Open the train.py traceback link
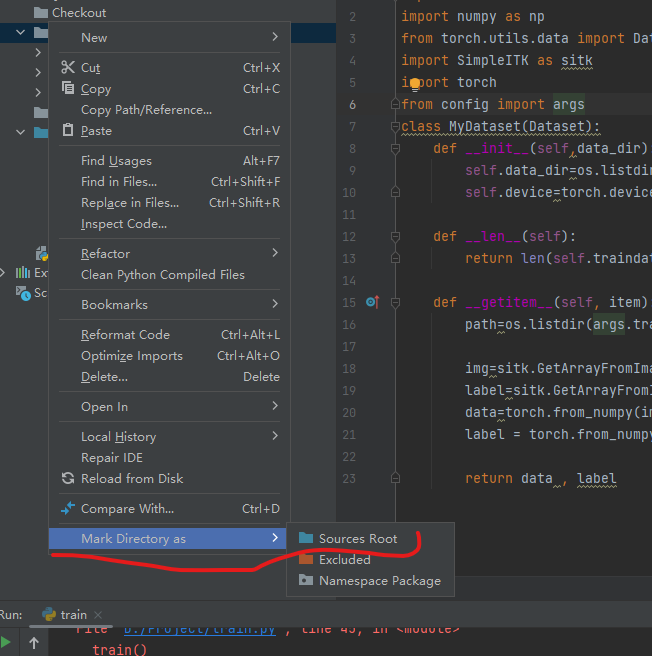This screenshot has width=652, height=656. [x=200, y=630]
